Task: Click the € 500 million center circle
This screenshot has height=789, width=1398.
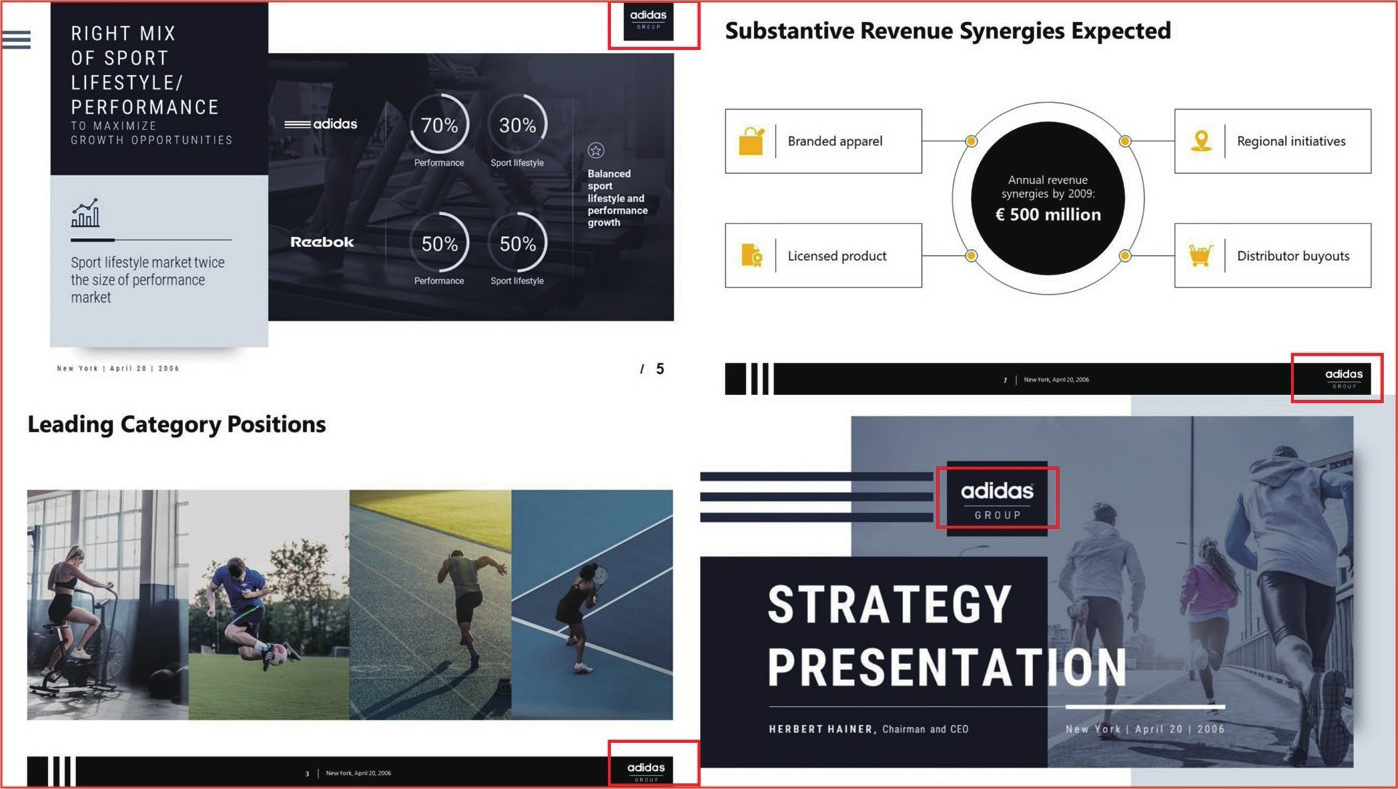Action: click(x=1048, y=199)
